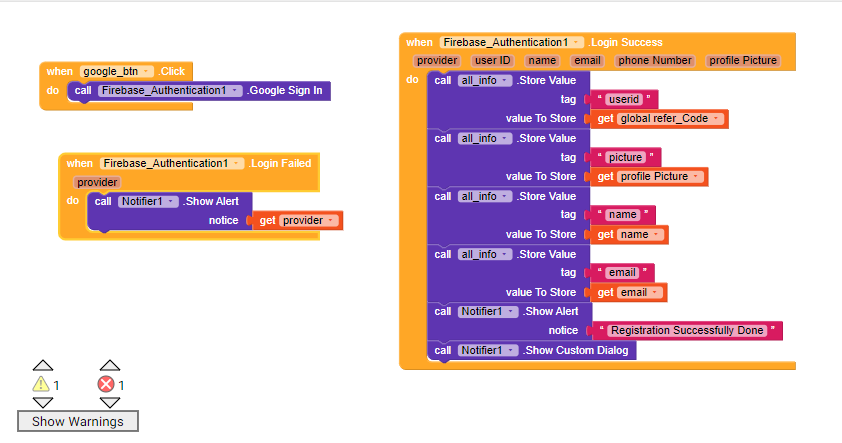This screenshot has height=443, width=842.
Task: Go to previous warning with up arrow
Action: pos(43,366)
